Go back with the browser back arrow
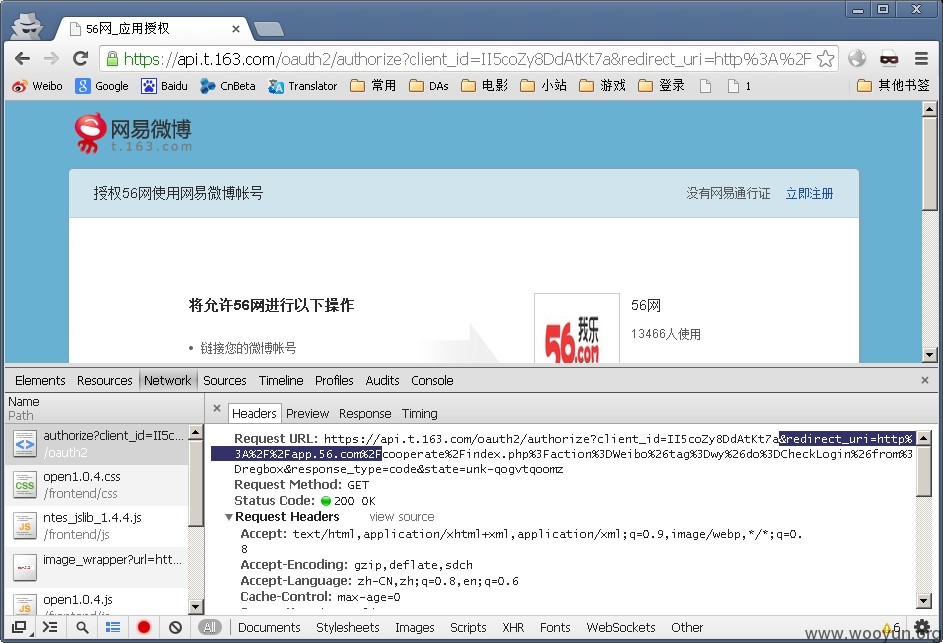This screenshot has width=943, height=643. (22, 58)
